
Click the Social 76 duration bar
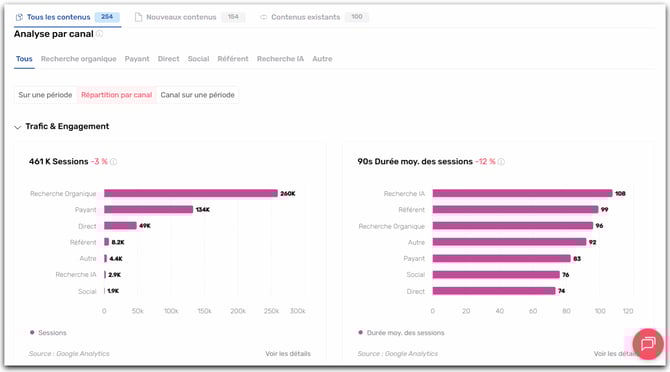click(x=496, y=275)
